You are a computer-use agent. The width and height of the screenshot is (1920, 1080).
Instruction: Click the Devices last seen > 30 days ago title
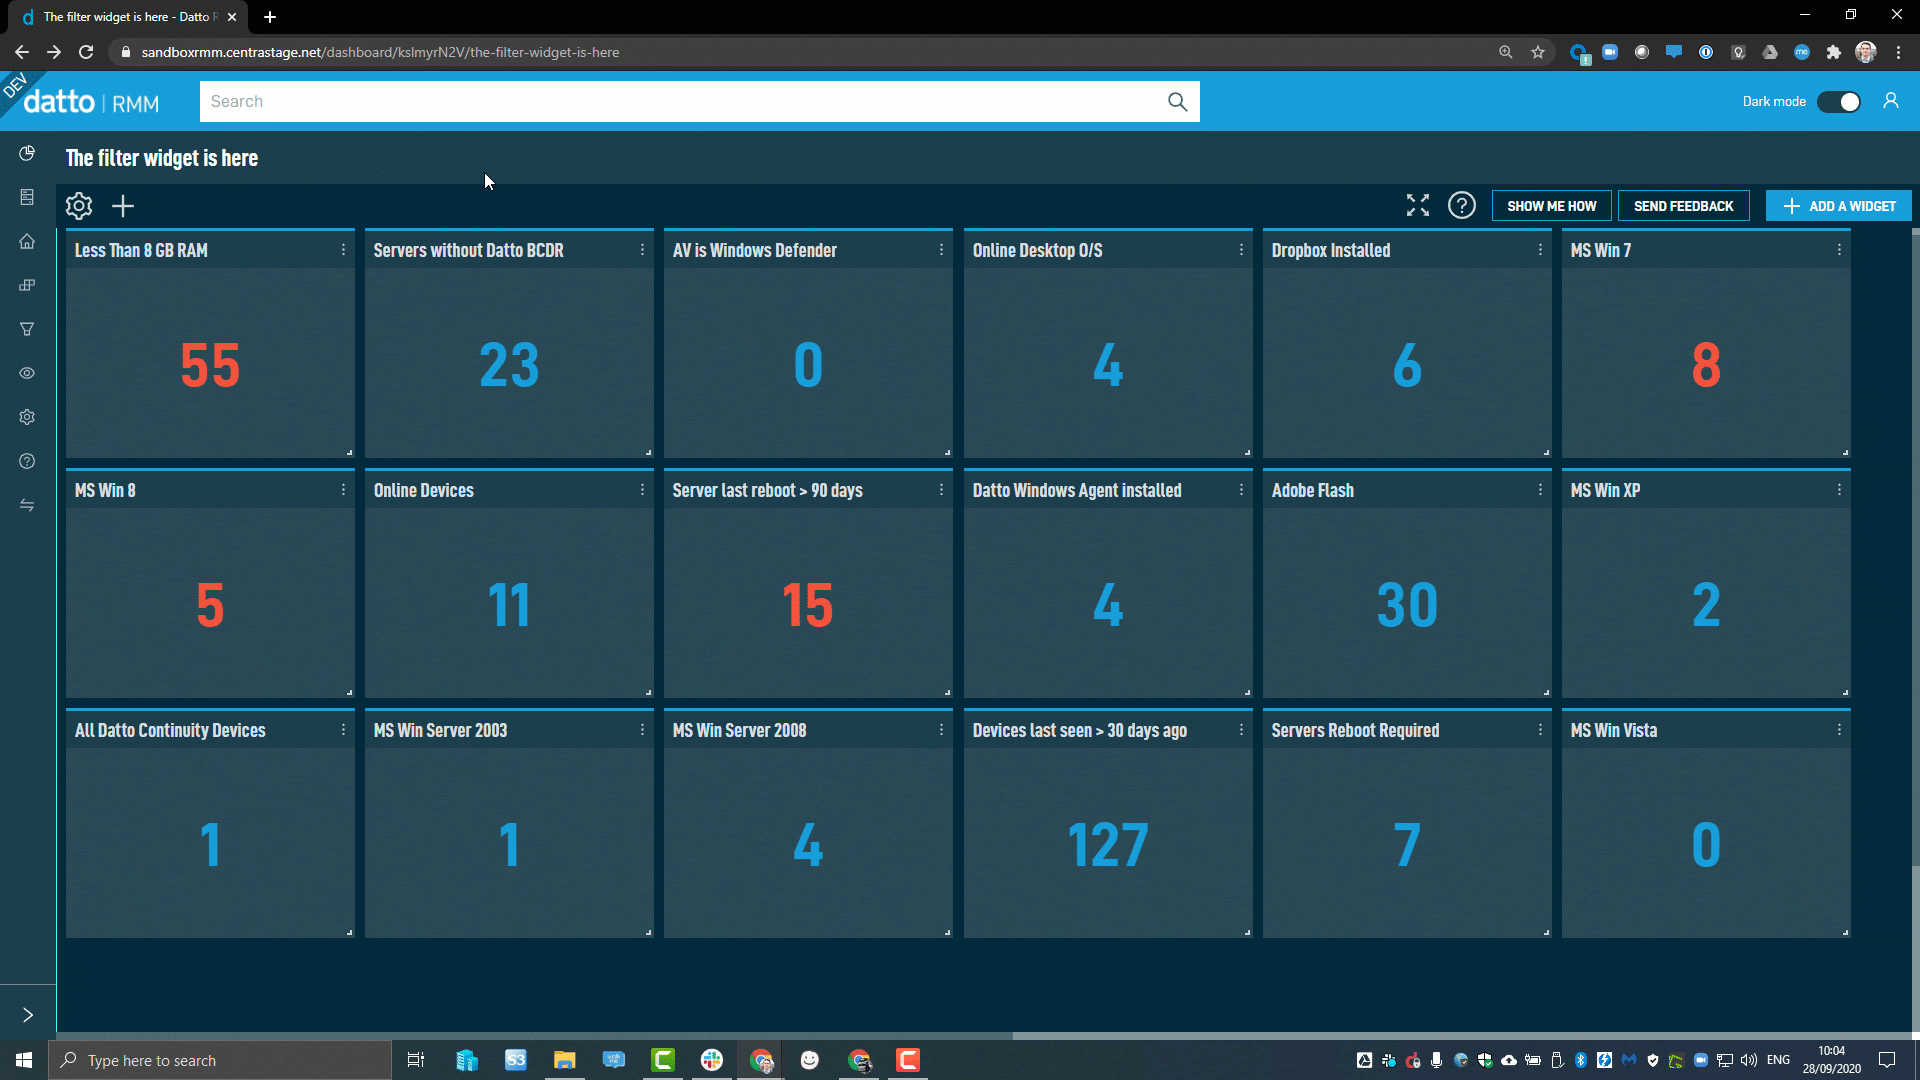pos(1080,730)
